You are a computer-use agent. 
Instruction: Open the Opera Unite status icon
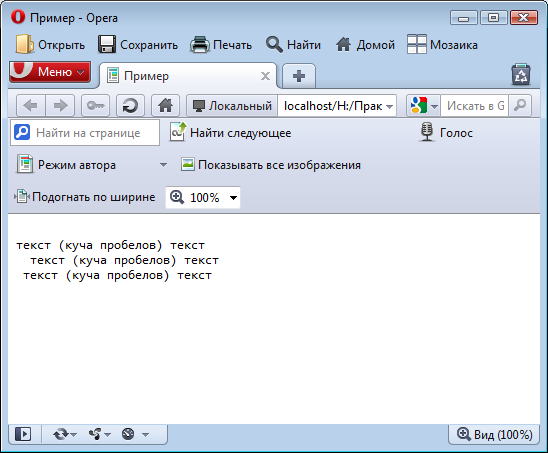pyautogui.click(x=95, y=434)
